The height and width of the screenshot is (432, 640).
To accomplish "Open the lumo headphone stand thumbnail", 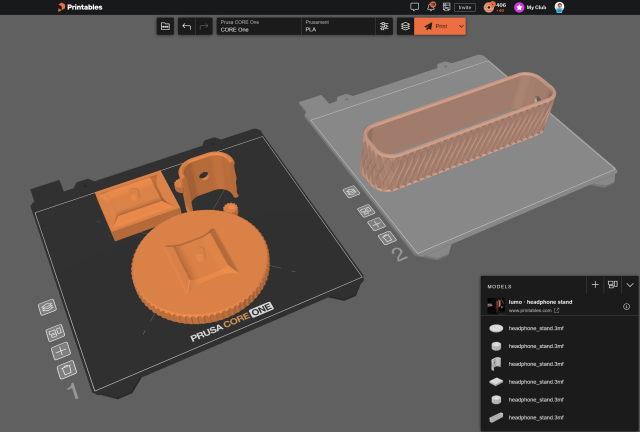I will pyautogui.click(x=496, y=306).
